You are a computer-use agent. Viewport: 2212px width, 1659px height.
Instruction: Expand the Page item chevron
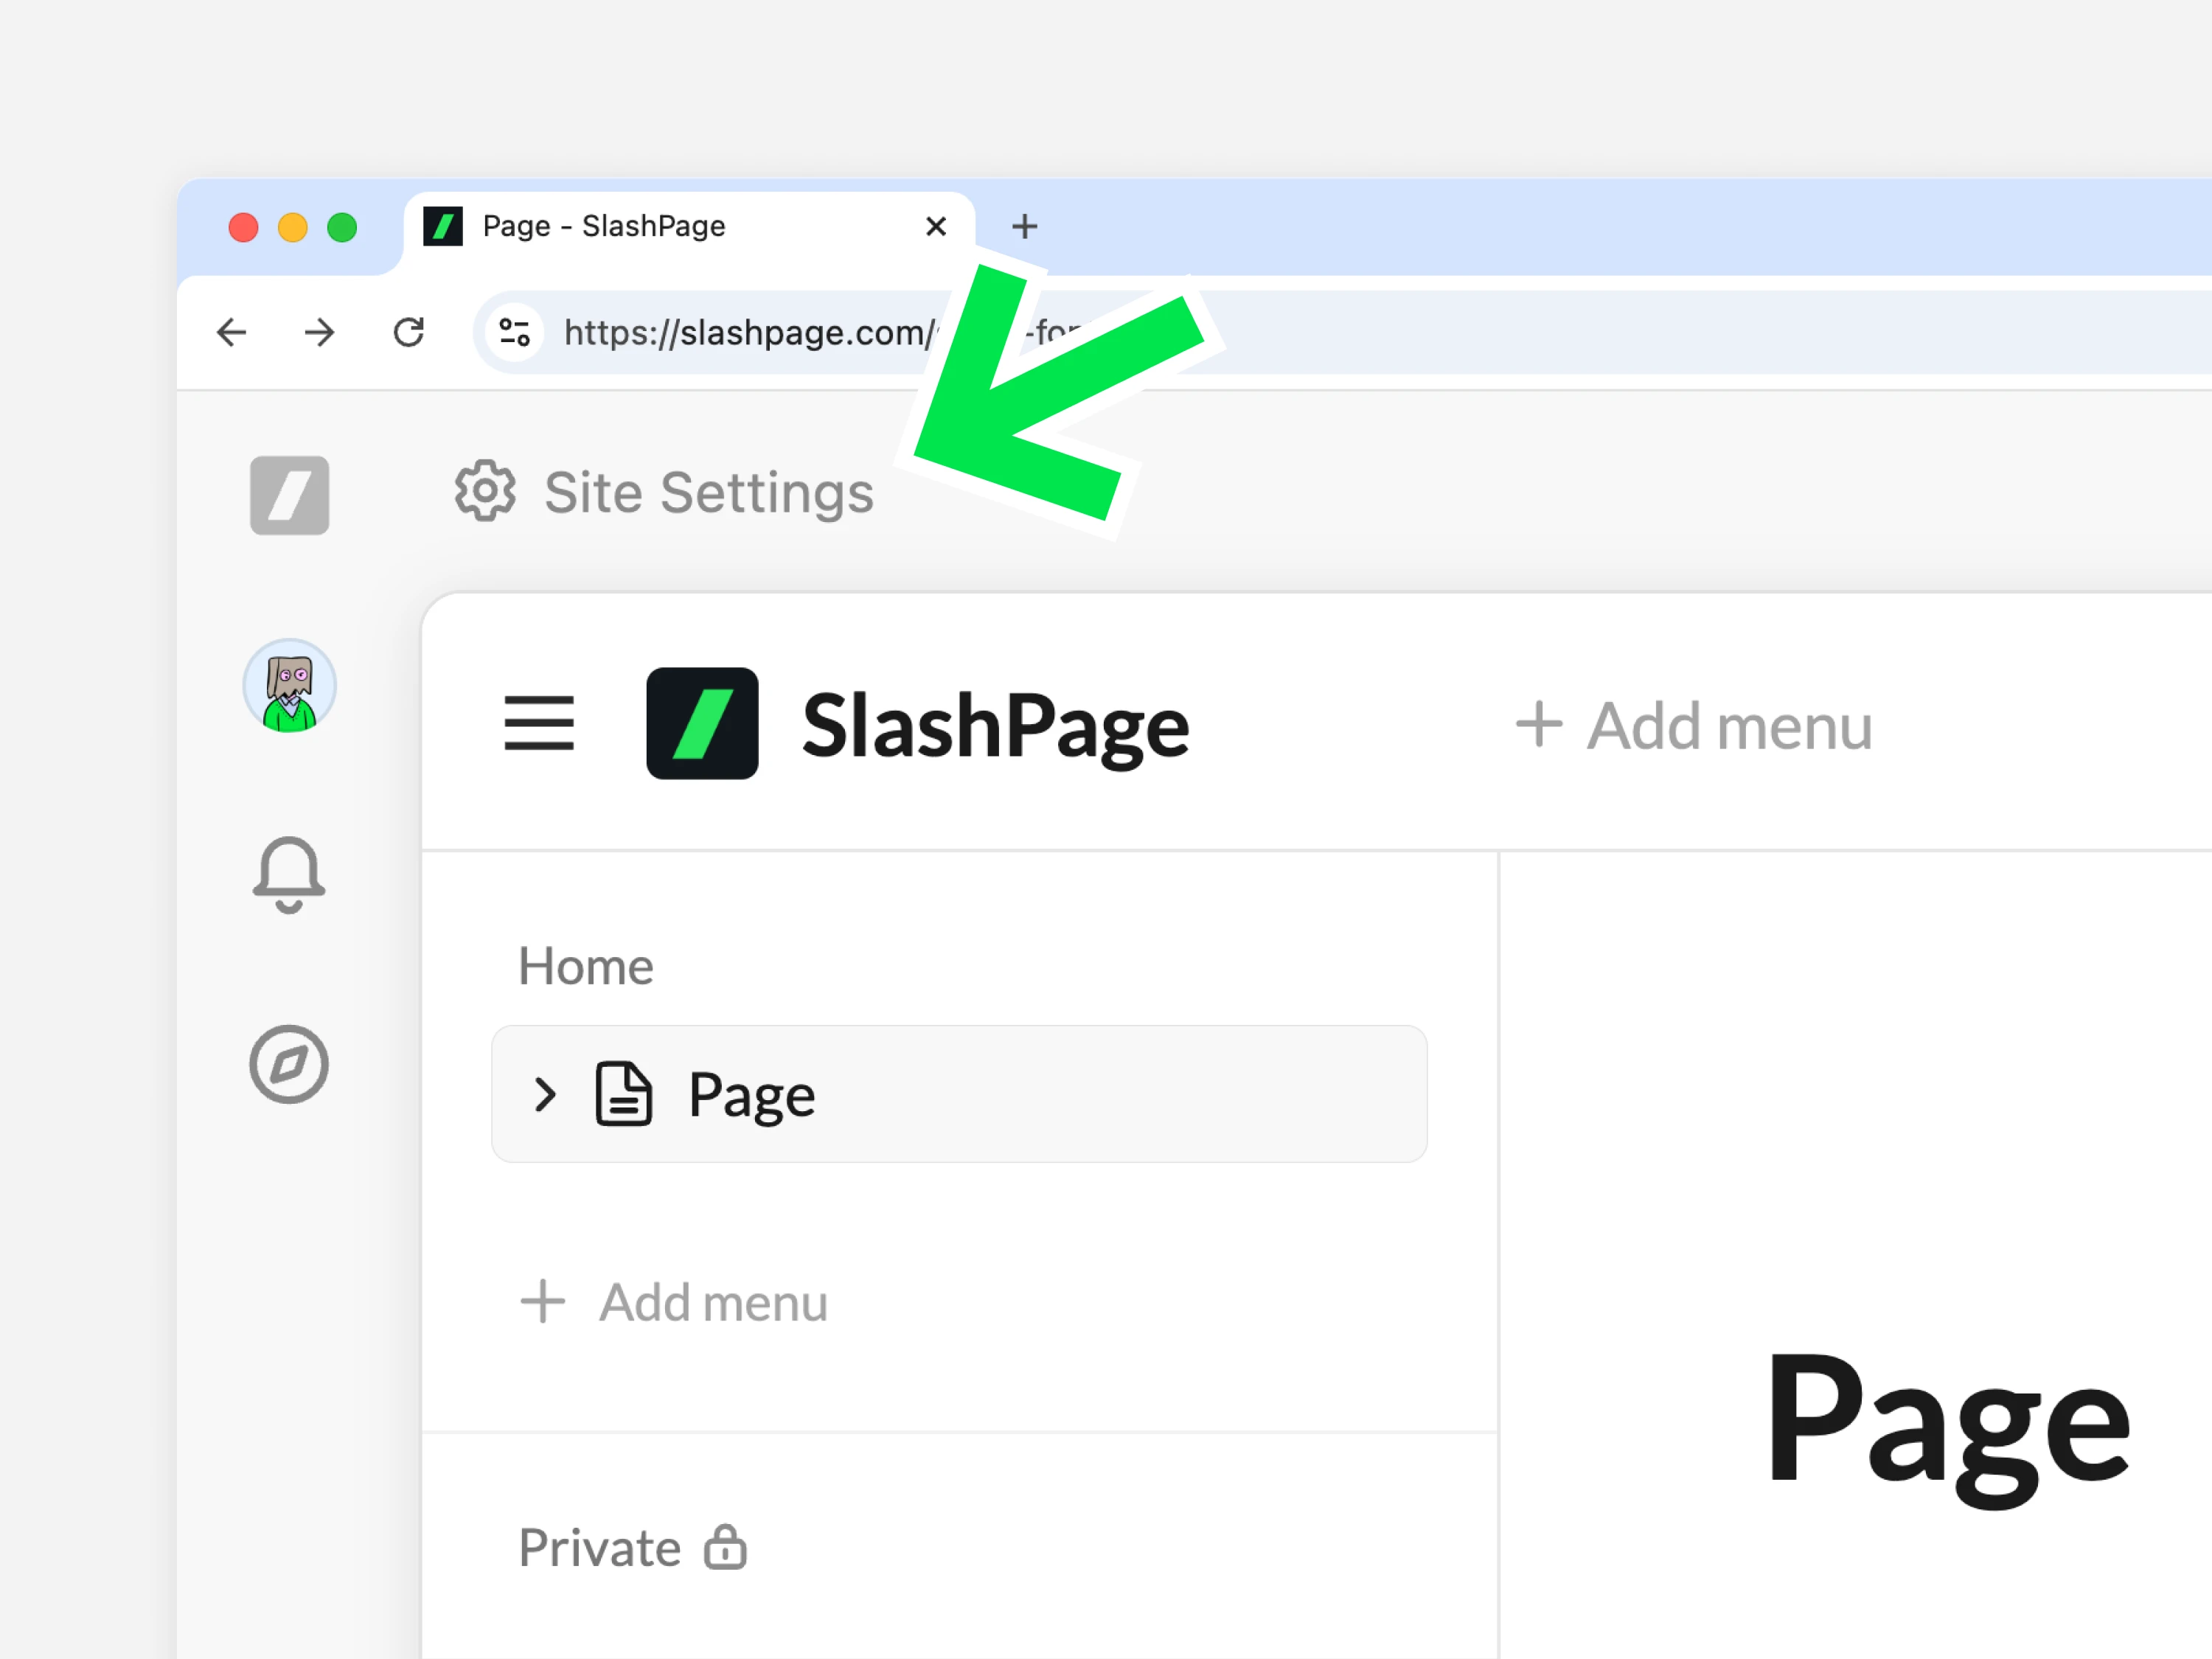545,1095
